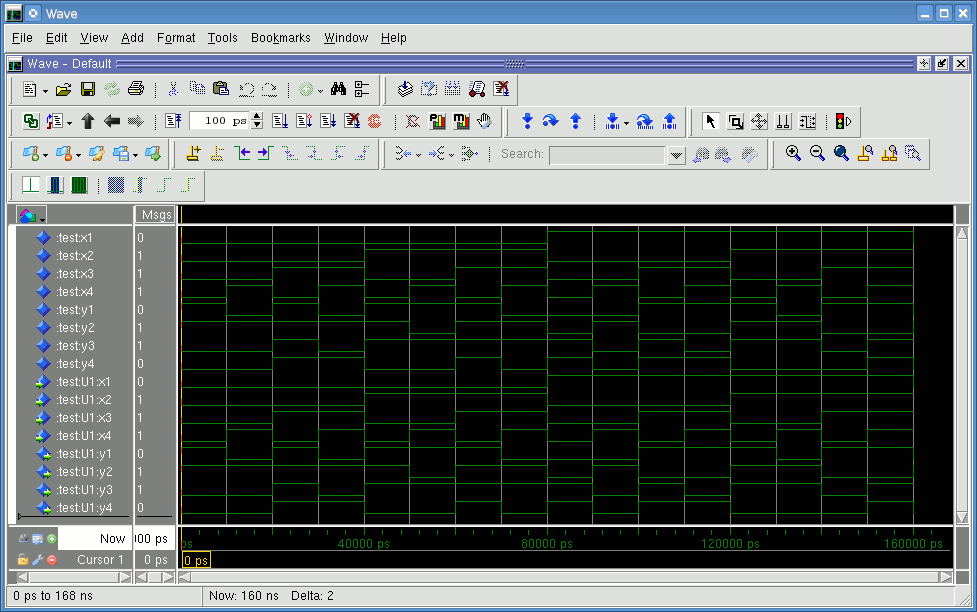Click Find Previous Transition green arrow icon

(242, 153)
